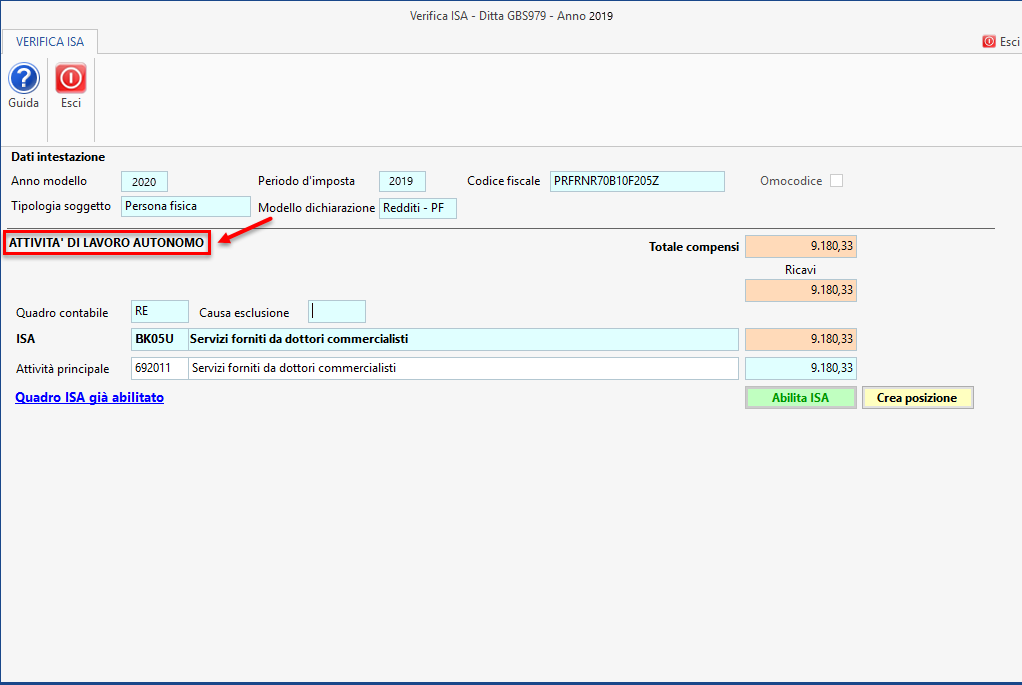Click Modello dichiarazione field Redditi - PF

(418, 209)
